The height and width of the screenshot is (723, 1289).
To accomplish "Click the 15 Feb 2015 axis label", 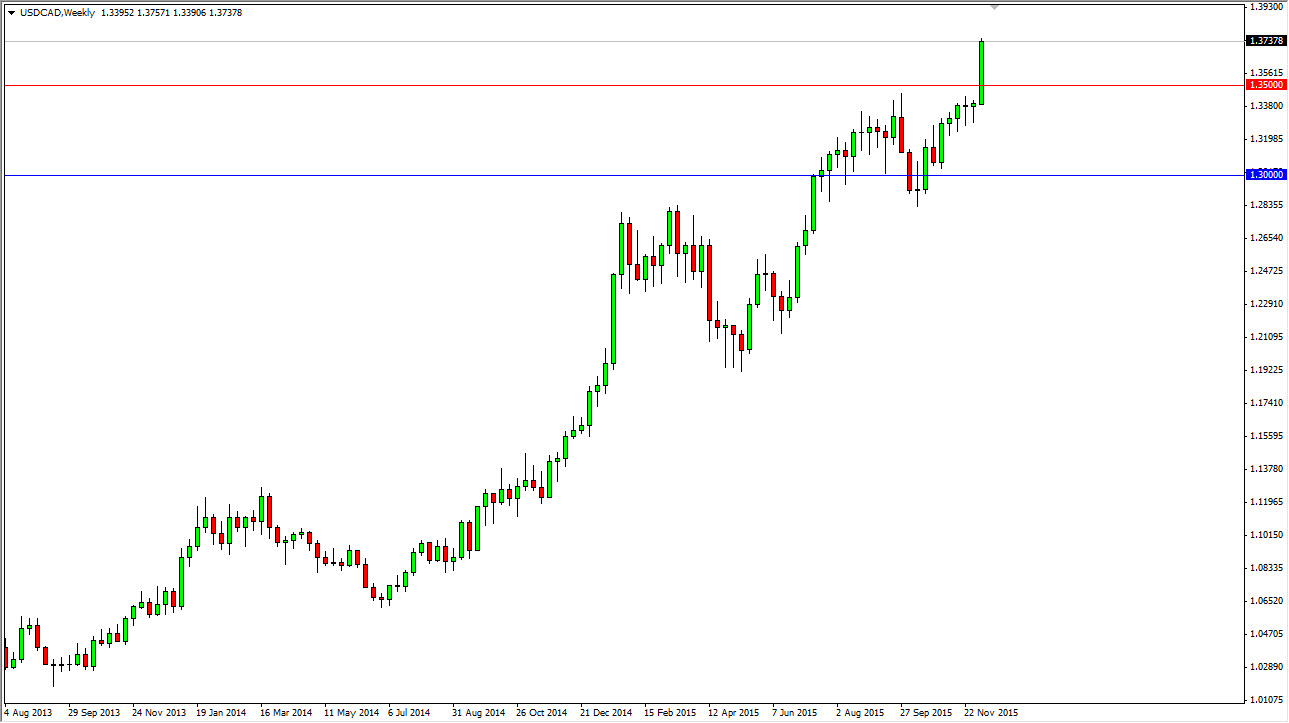I will [x=669, y=713].
